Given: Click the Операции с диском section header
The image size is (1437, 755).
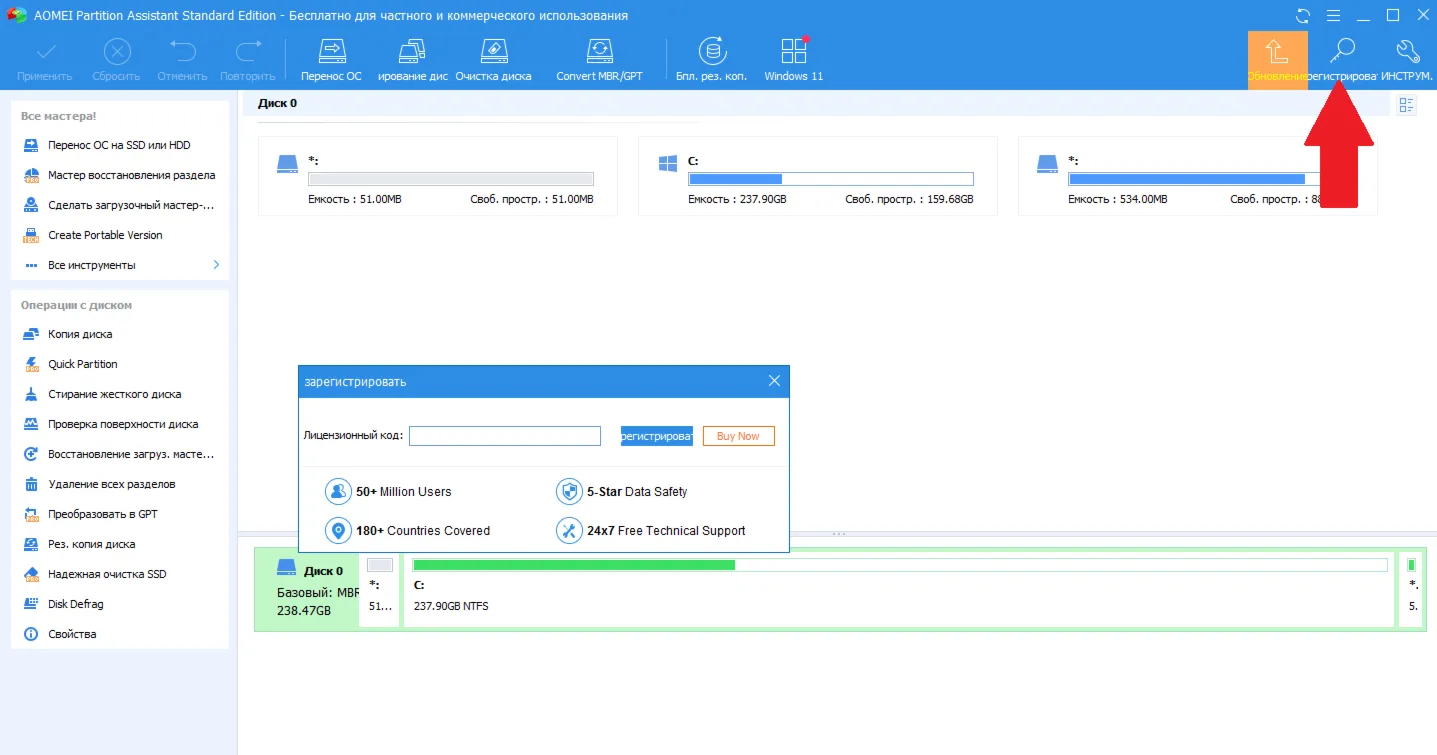Looking at the screenshot, I should point(76,305).
